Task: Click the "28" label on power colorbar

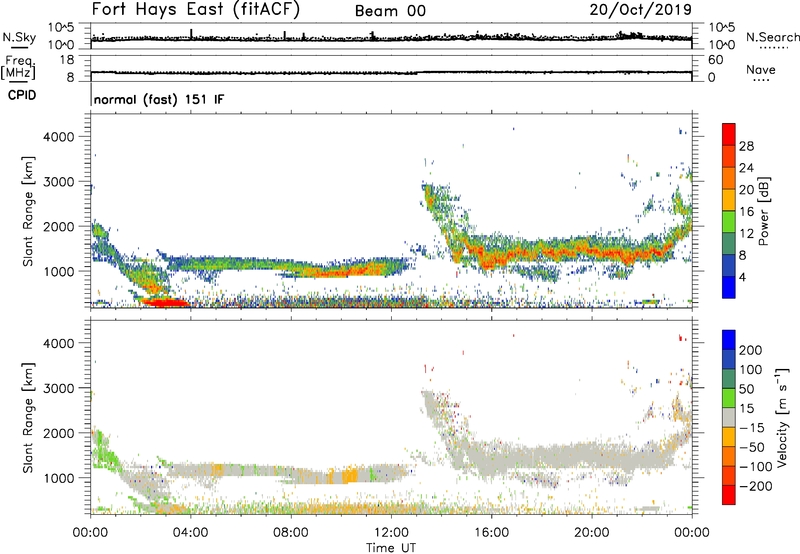Action: pos(746,146)
